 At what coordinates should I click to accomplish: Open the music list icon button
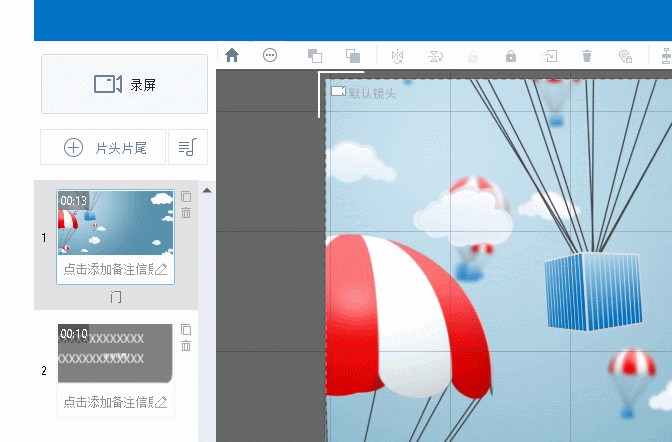[x=188, y=148]
